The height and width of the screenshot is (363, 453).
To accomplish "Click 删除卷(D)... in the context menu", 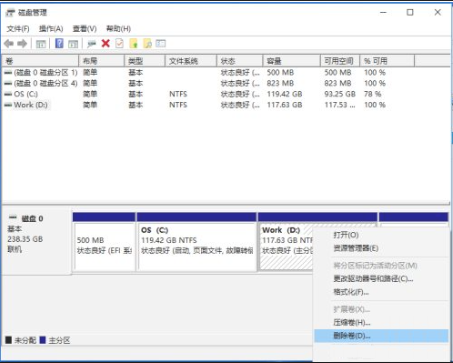I will pyautogui.click(x=381, y=336).
